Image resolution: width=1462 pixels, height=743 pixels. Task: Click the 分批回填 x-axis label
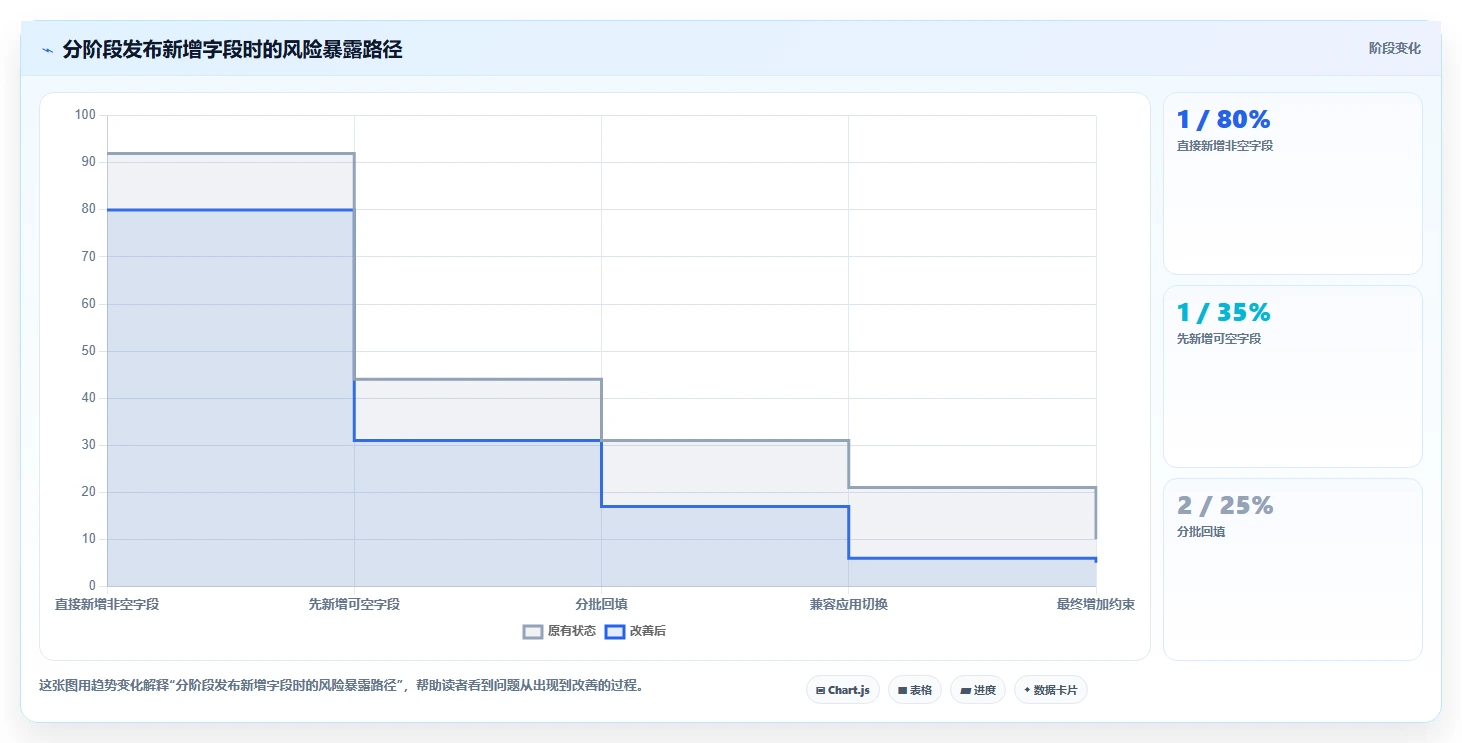coord(601,604)
